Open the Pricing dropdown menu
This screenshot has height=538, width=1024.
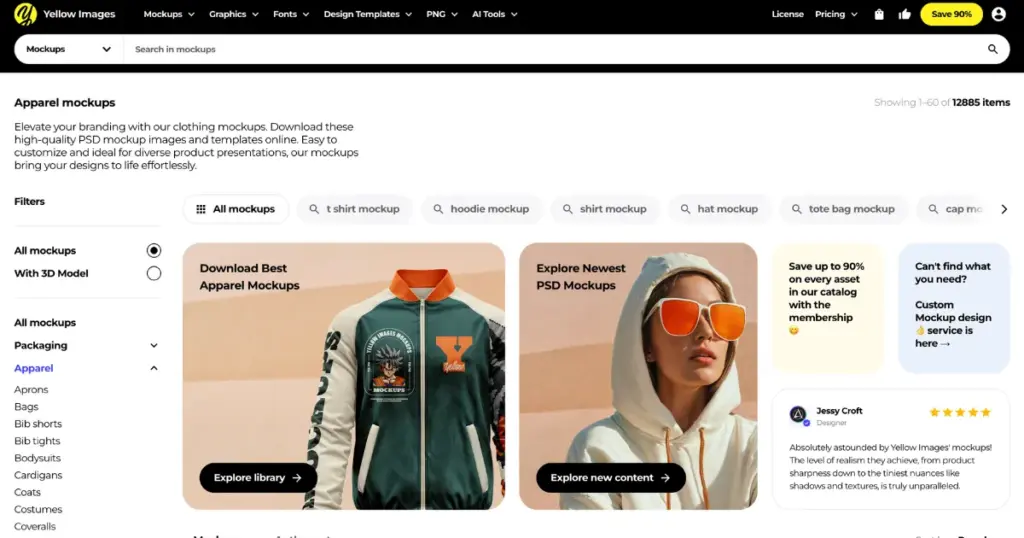836,14
